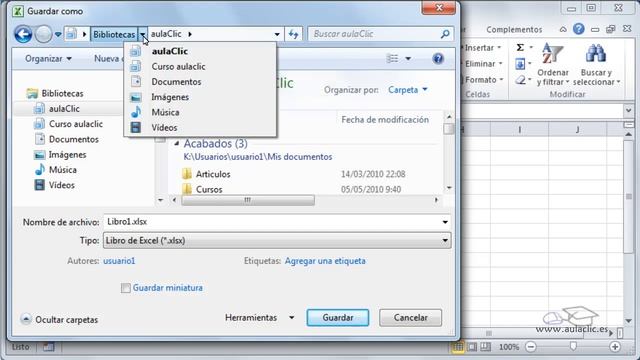
Task: Select Bibliotecas in the navigation tree
Action: tap(62, 93)
